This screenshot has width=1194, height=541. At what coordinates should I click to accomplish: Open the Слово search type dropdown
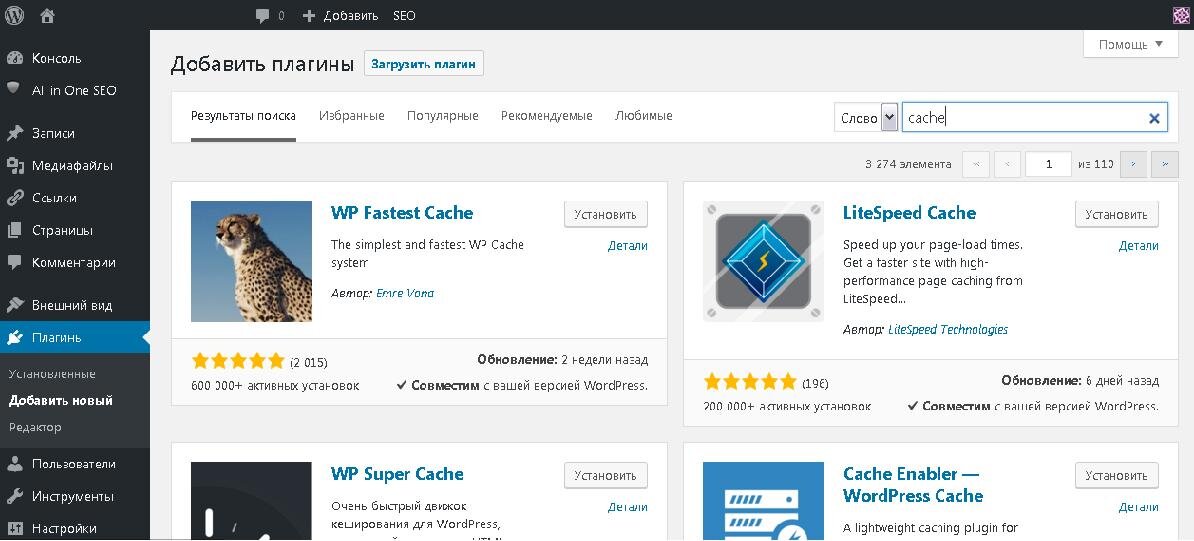coord(867,117)
